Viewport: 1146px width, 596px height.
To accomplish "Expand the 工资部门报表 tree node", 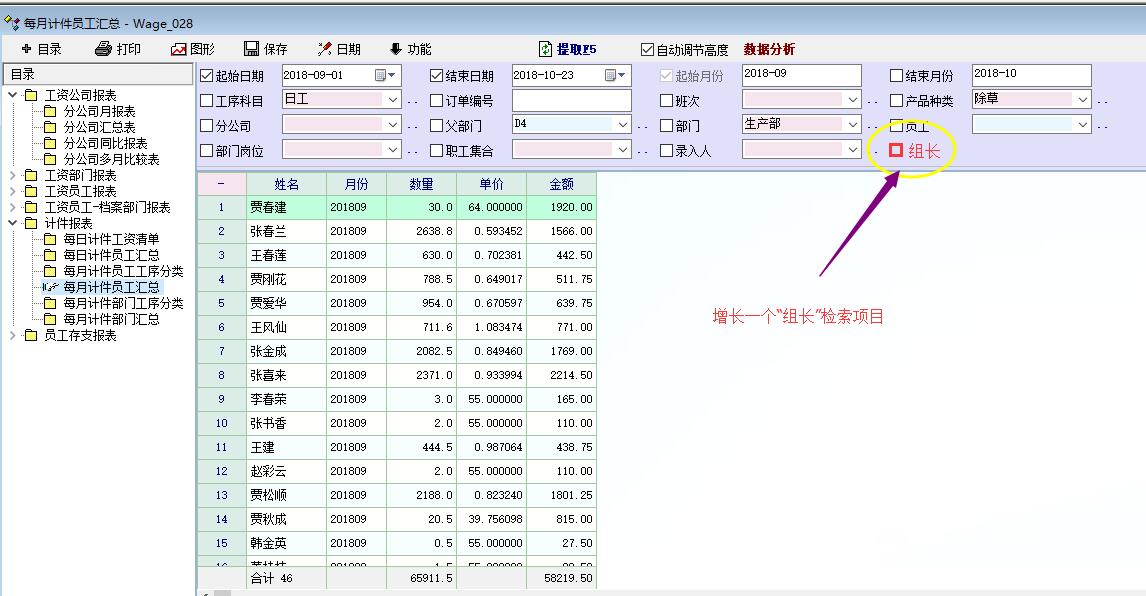I will pos(12,176).
